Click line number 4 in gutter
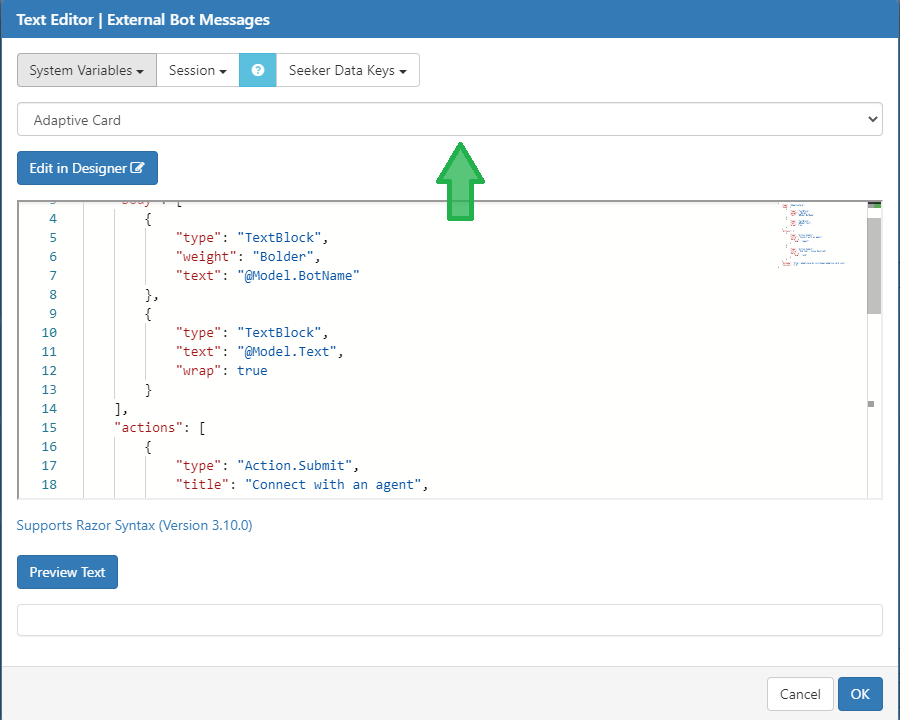This screenshot has height=720, width=900. (x=53, y=219)
